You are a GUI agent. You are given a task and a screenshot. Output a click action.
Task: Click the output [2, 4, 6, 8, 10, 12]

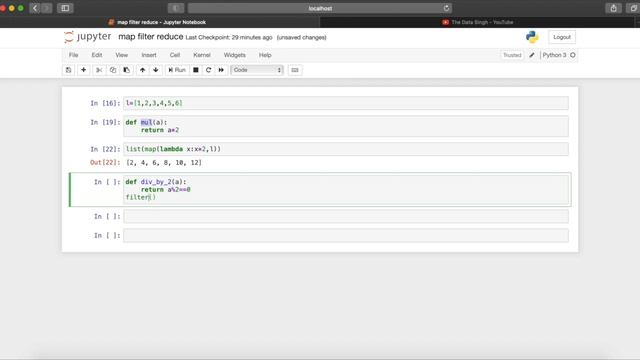(x=164, y=162)
